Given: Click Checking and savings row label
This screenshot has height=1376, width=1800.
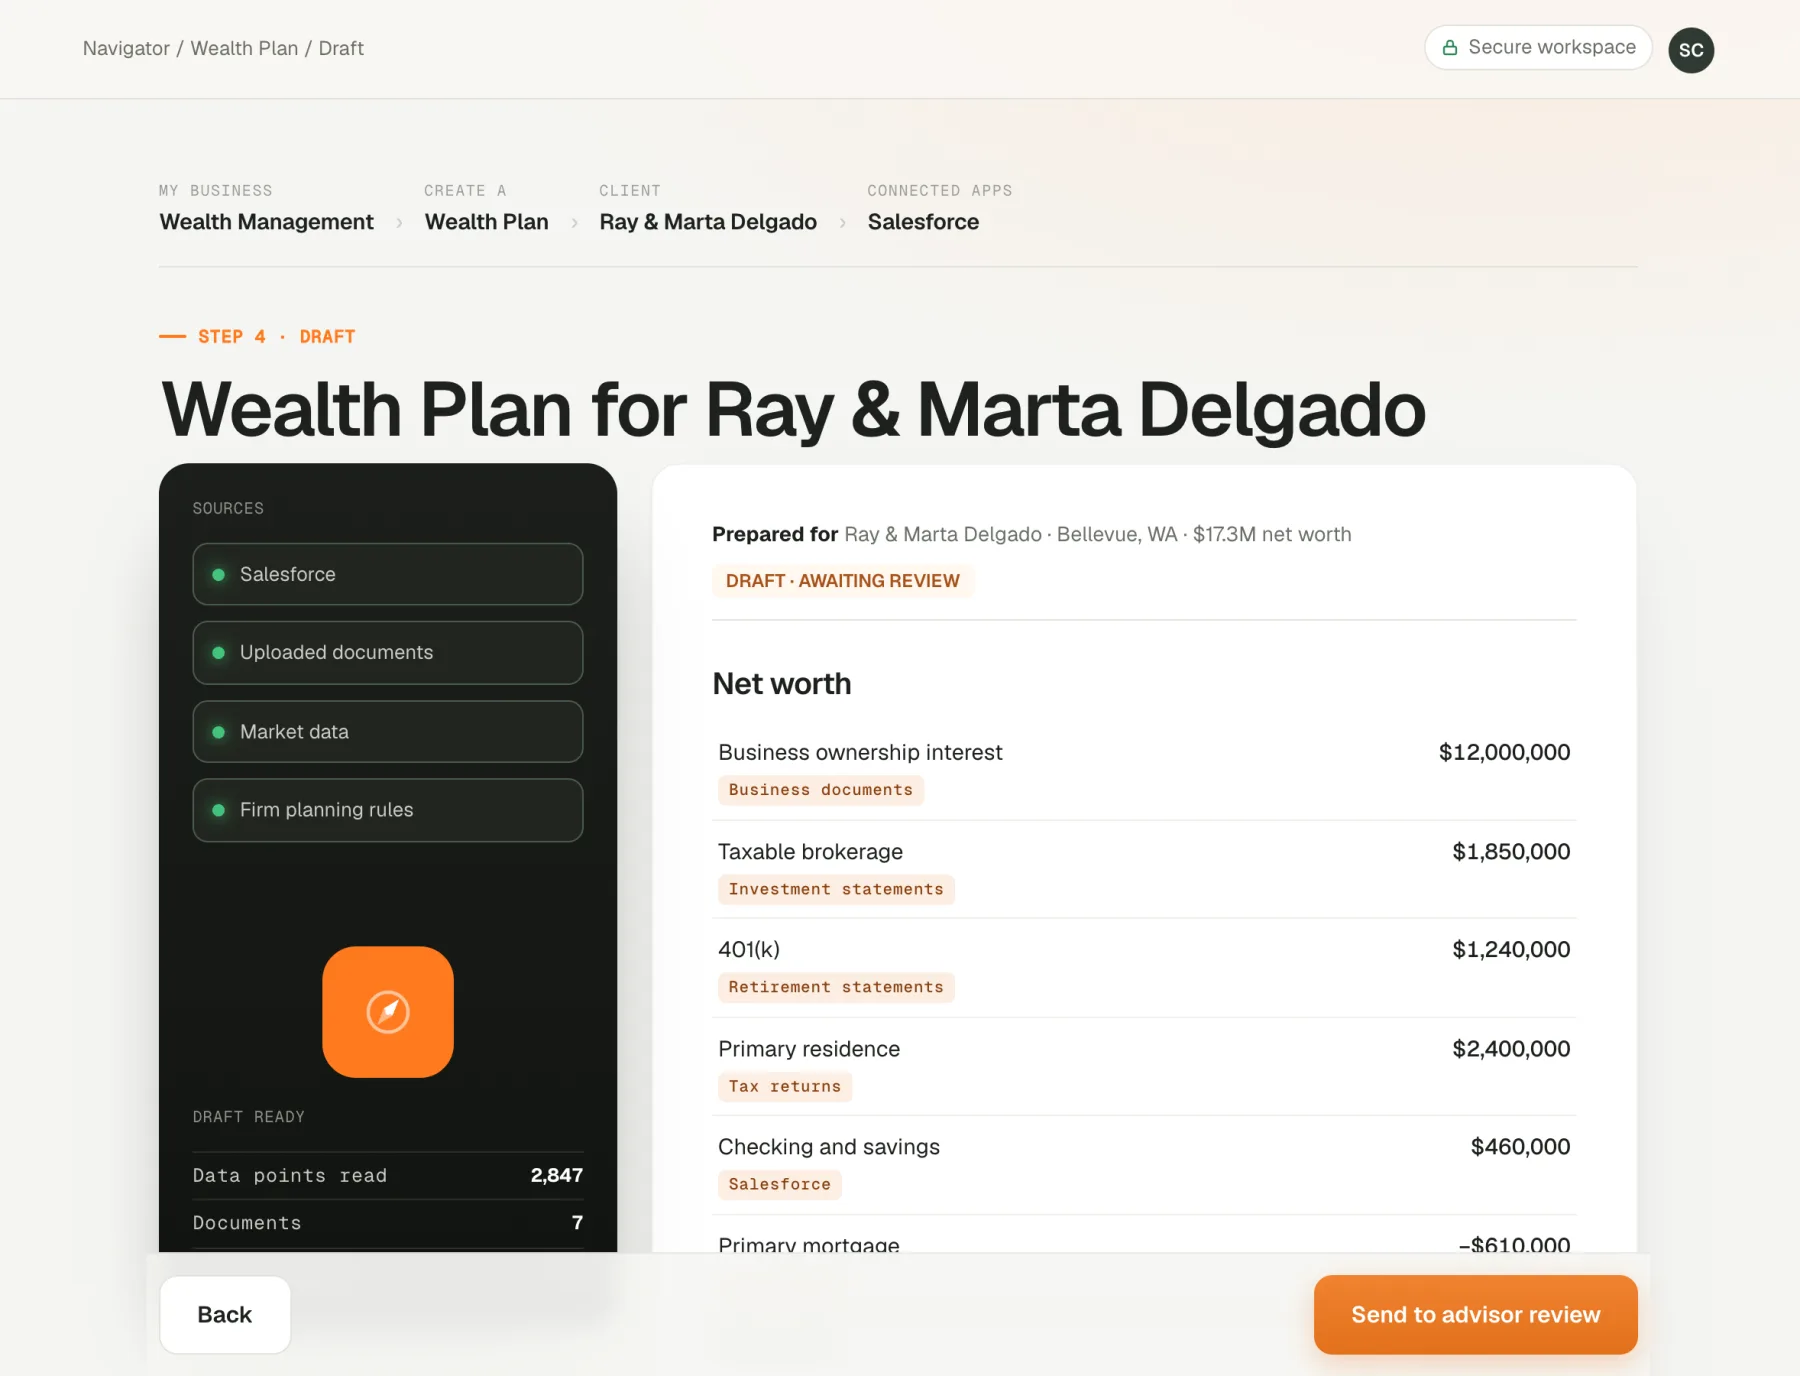Looking at the screenshot, I should point(829,1147).
